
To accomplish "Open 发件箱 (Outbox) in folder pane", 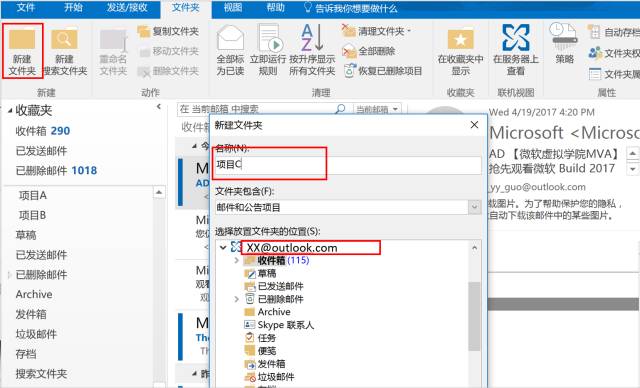I will (31, 314).
